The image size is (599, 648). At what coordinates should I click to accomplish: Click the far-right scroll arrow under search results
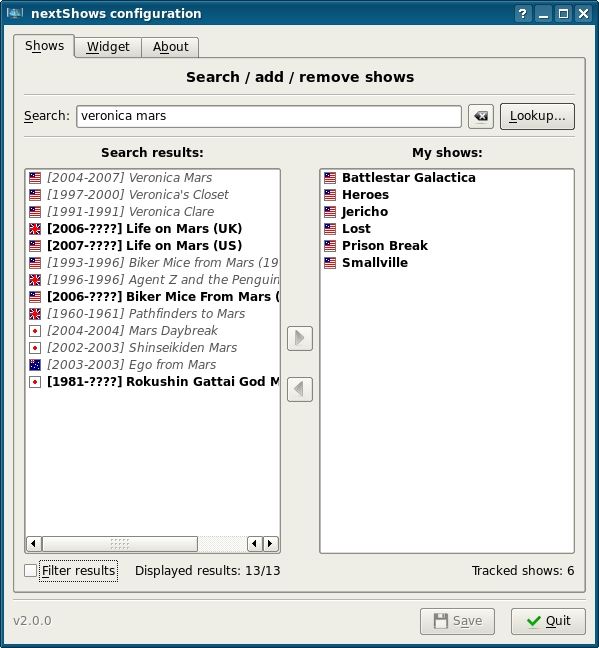pos(270,543)
